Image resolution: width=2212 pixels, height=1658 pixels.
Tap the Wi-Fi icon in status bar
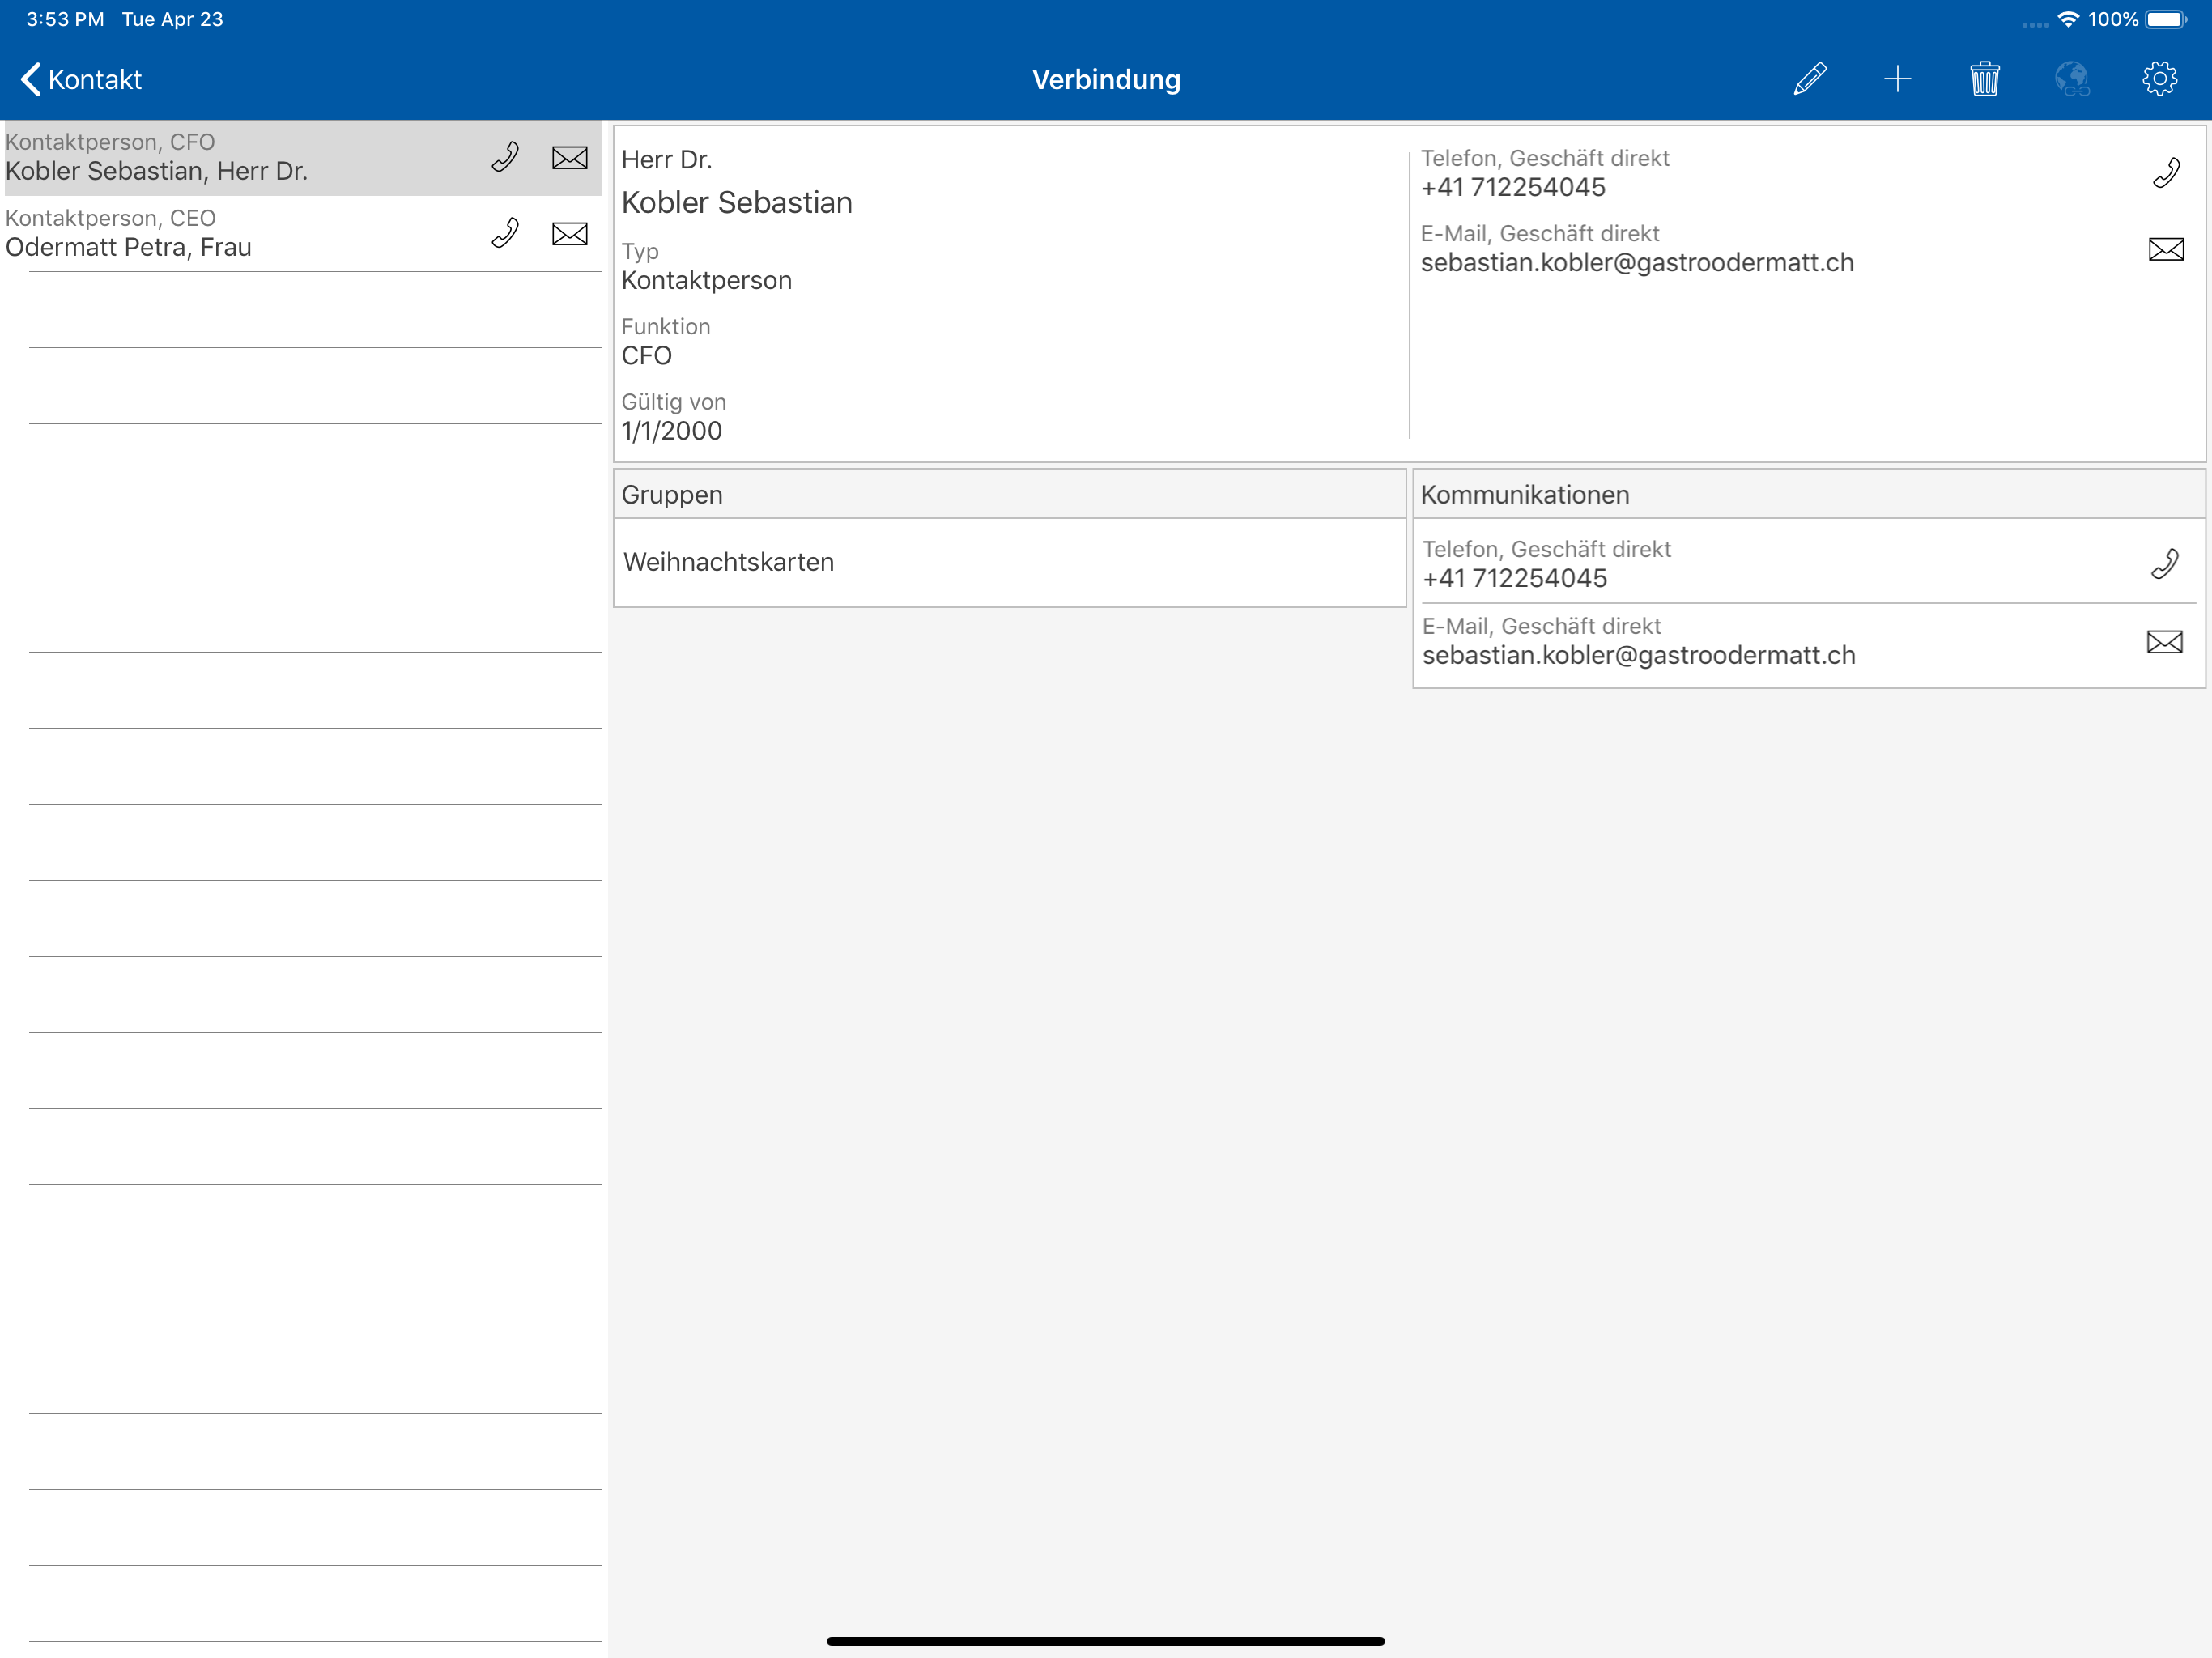(x=2068, y=19)
